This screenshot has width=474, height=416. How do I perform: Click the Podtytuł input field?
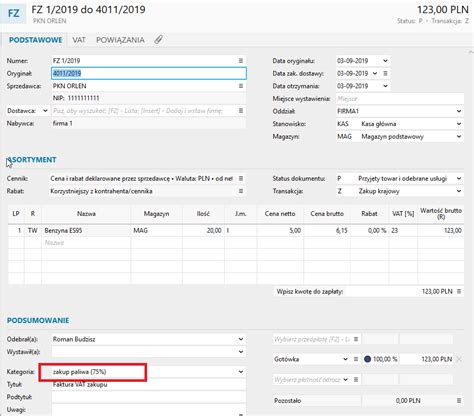[149, 397]
